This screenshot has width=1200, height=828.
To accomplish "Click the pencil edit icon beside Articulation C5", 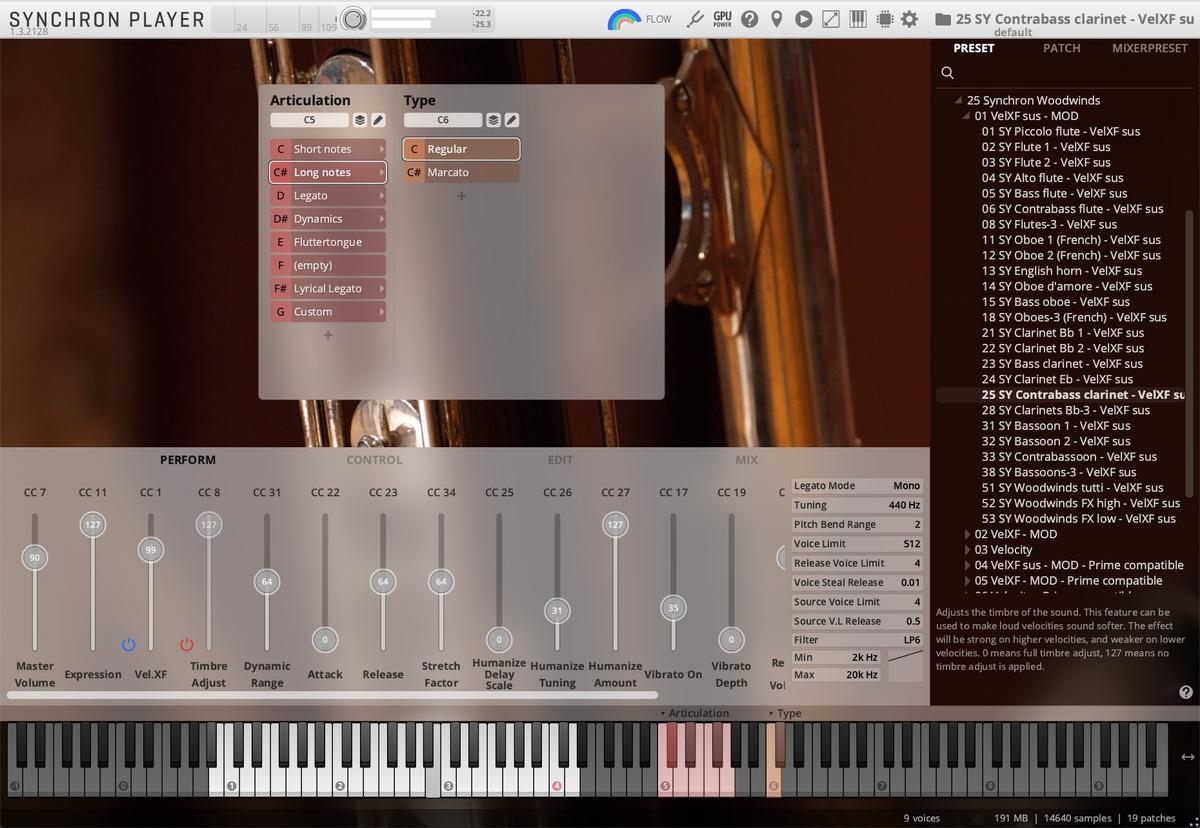I will [378, 120].
